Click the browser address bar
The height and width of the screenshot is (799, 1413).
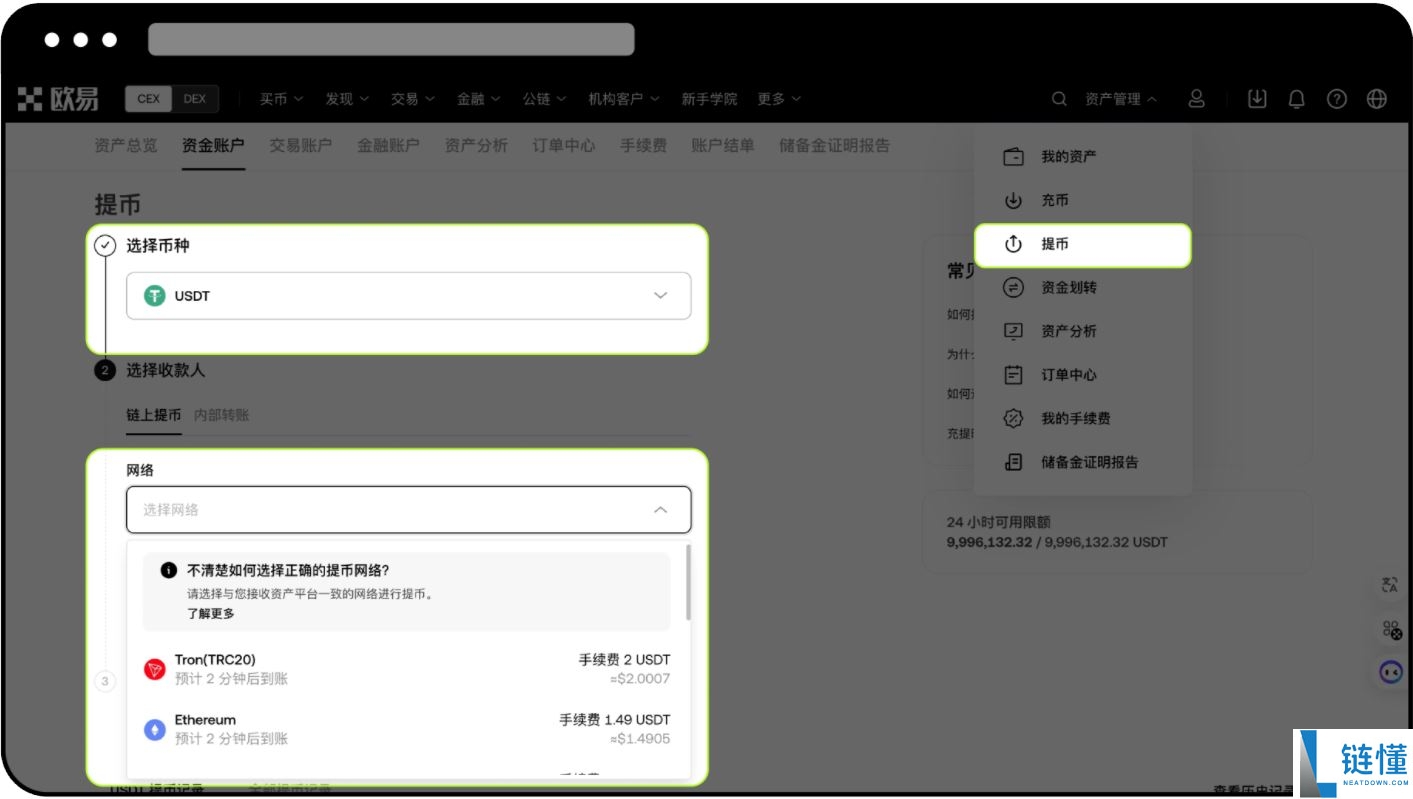coord(391,40)
